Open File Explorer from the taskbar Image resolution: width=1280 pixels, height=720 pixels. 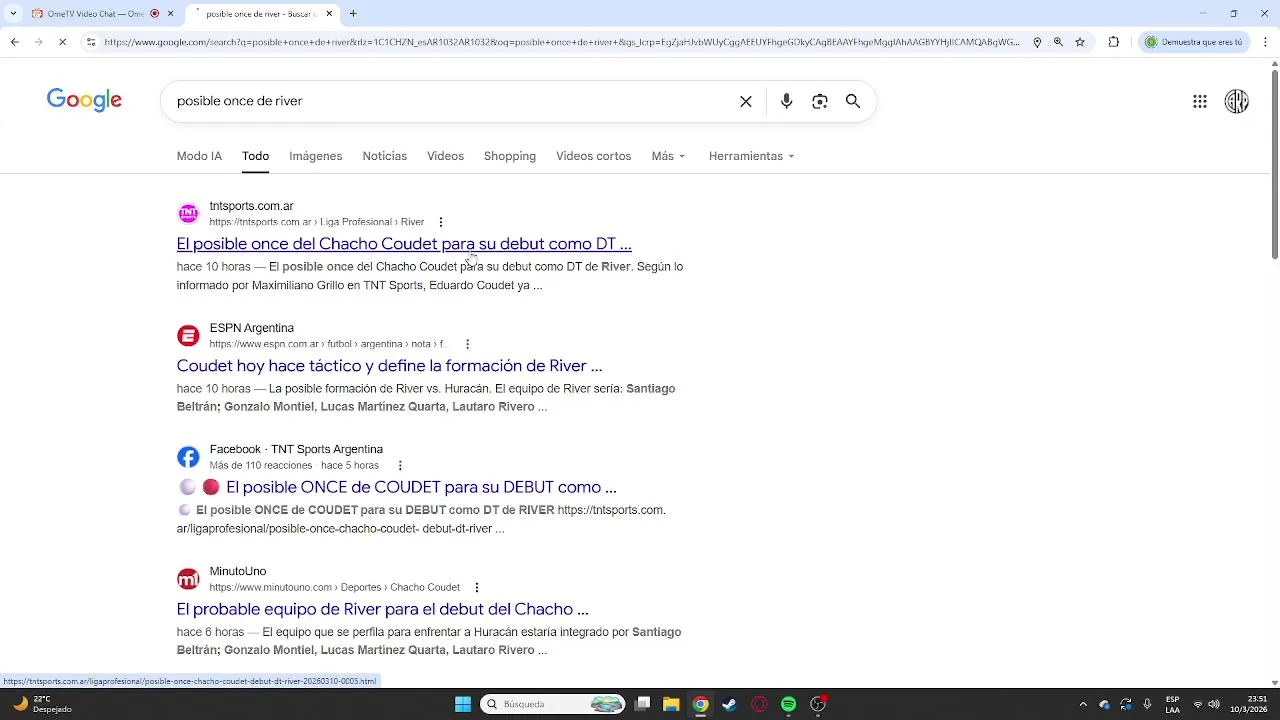tap(671, 704)
